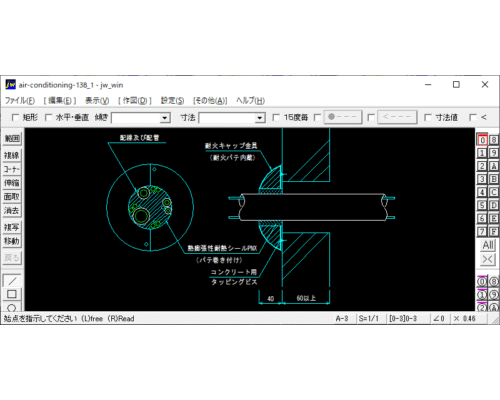Open the 編集(E) menu

[x=60, y=100]
